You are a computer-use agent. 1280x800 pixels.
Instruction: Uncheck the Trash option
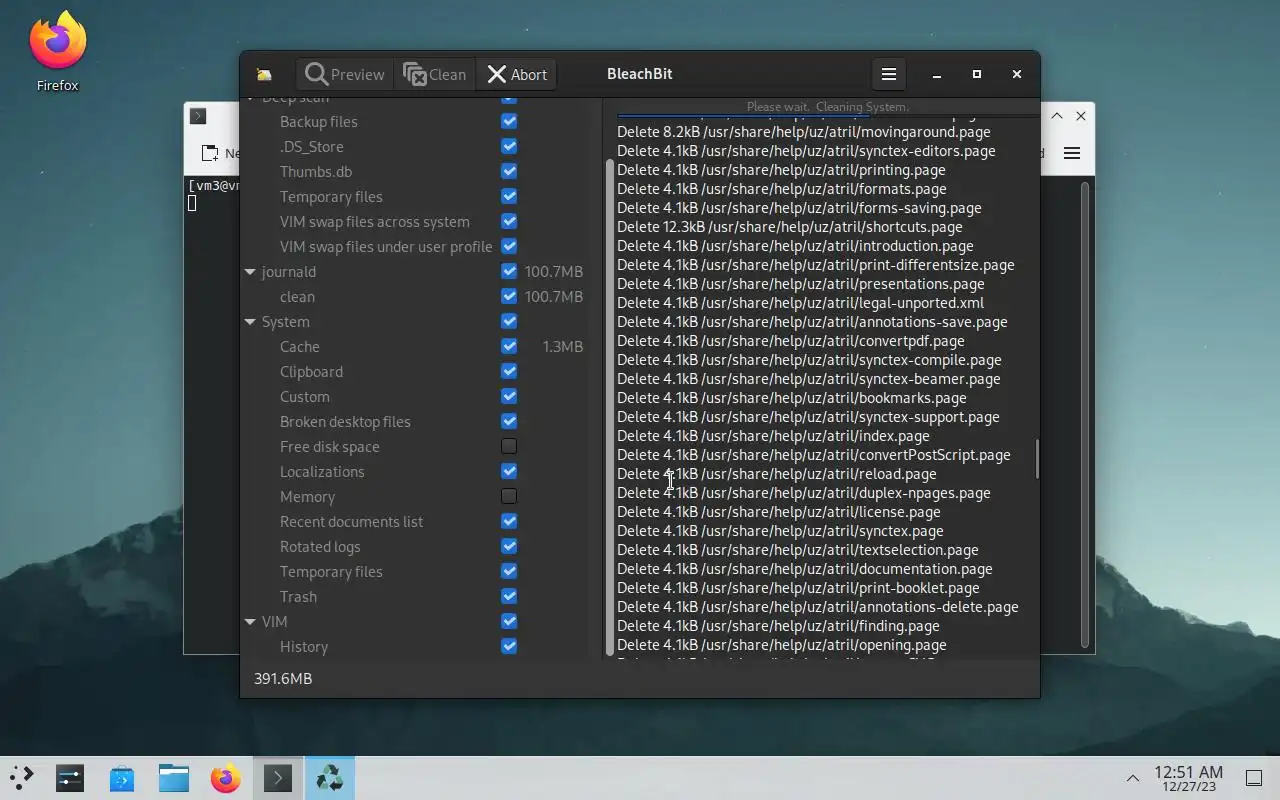click(x=509, y=596)
